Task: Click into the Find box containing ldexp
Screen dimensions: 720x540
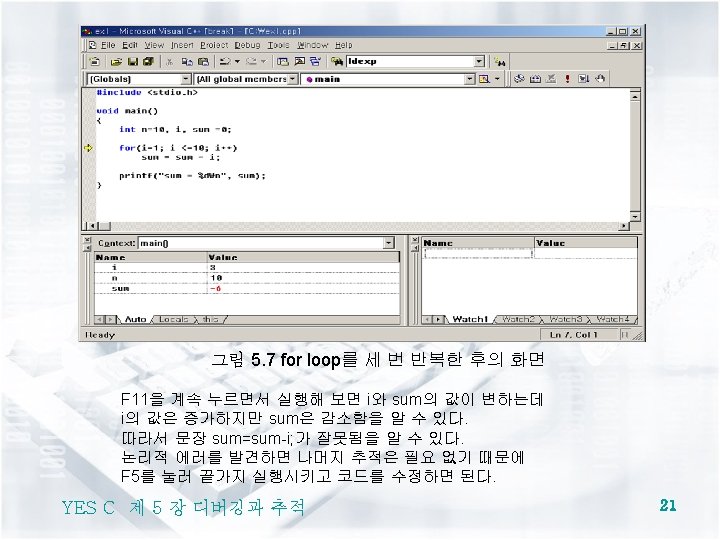Action: pyautogui.click(x=410, y=62)
